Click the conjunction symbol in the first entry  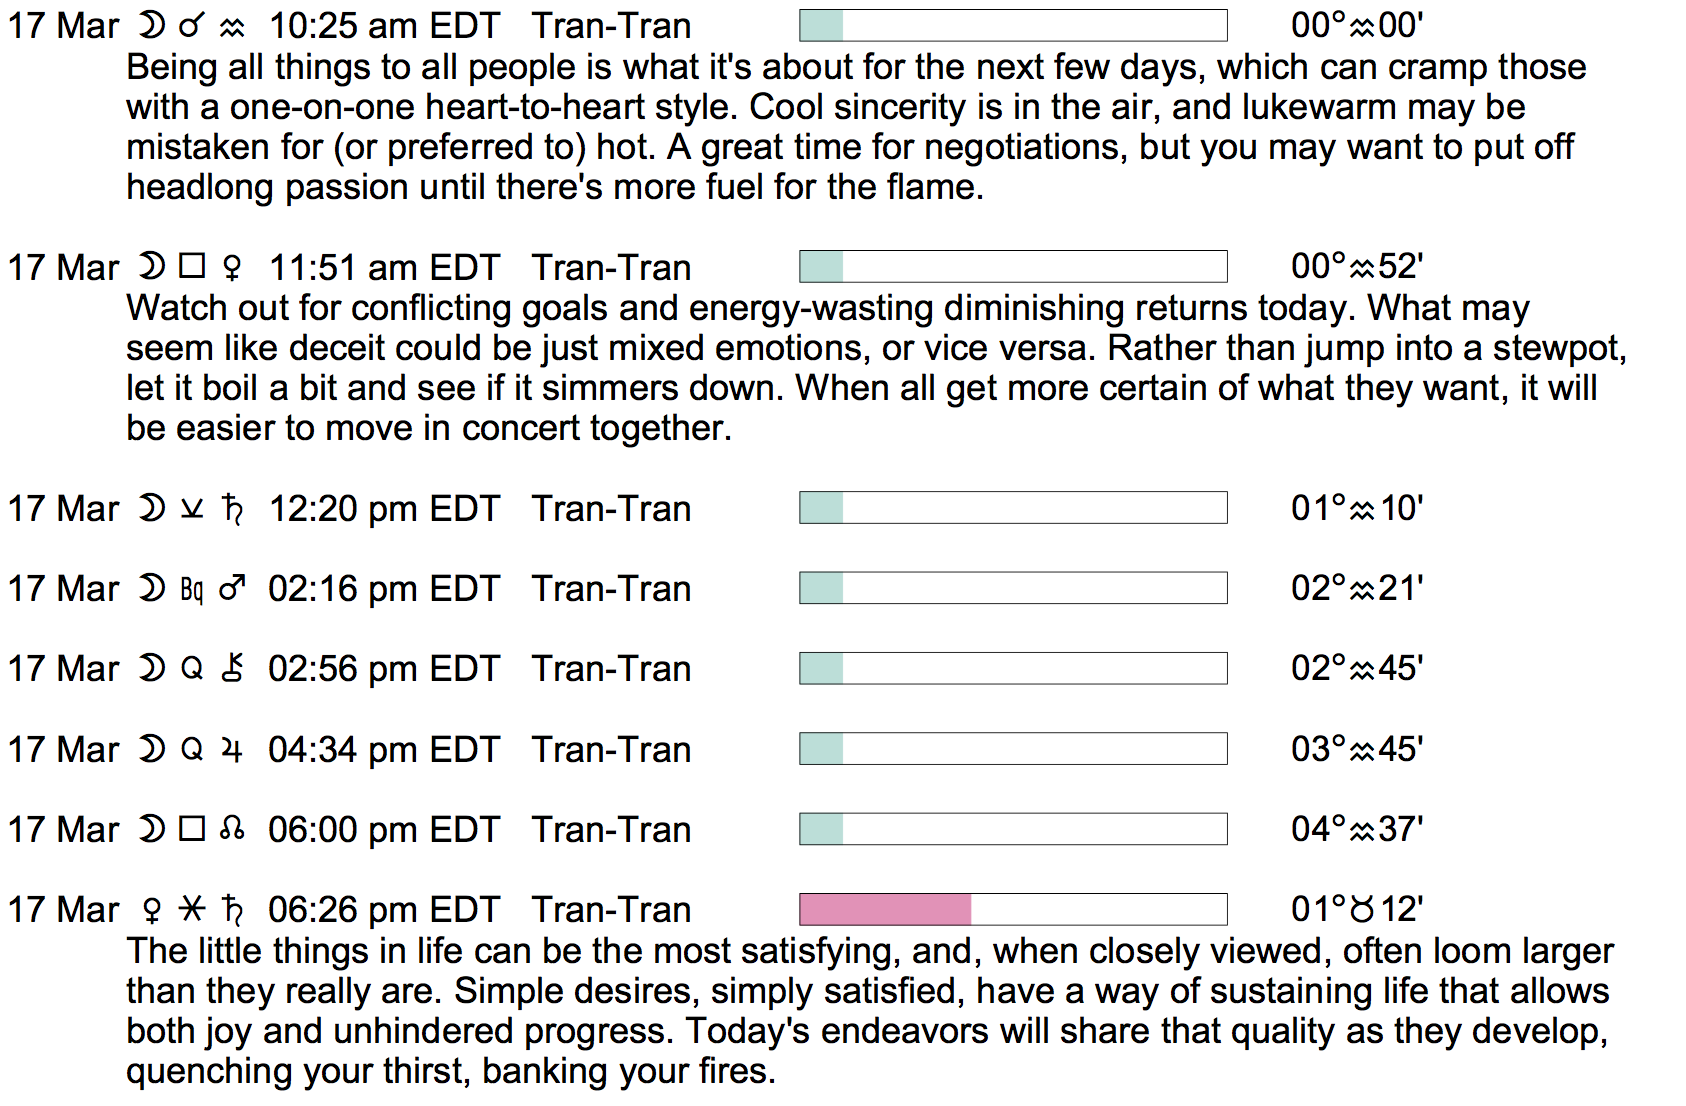tap(191, 26)
